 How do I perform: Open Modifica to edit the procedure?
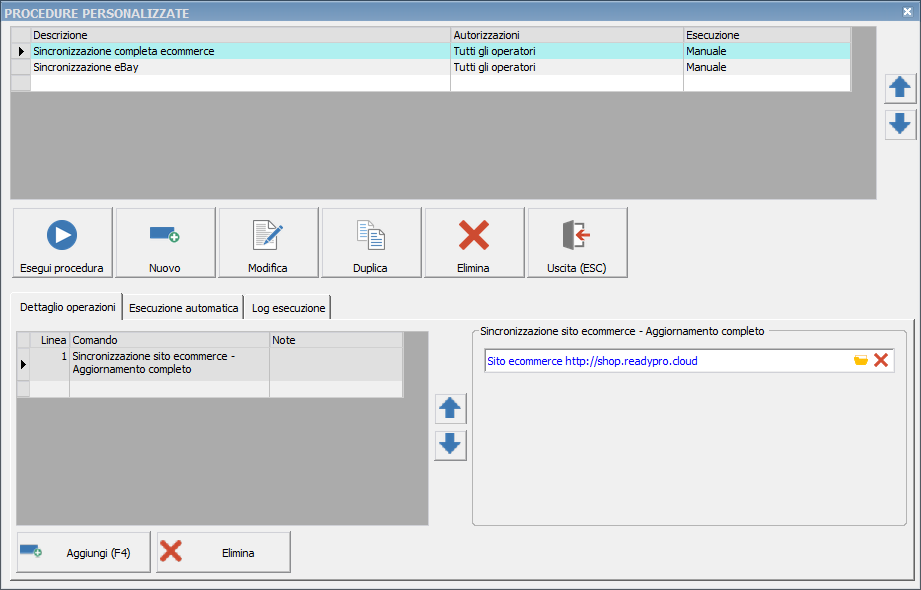pyautogui.click(x=268, y=243)
